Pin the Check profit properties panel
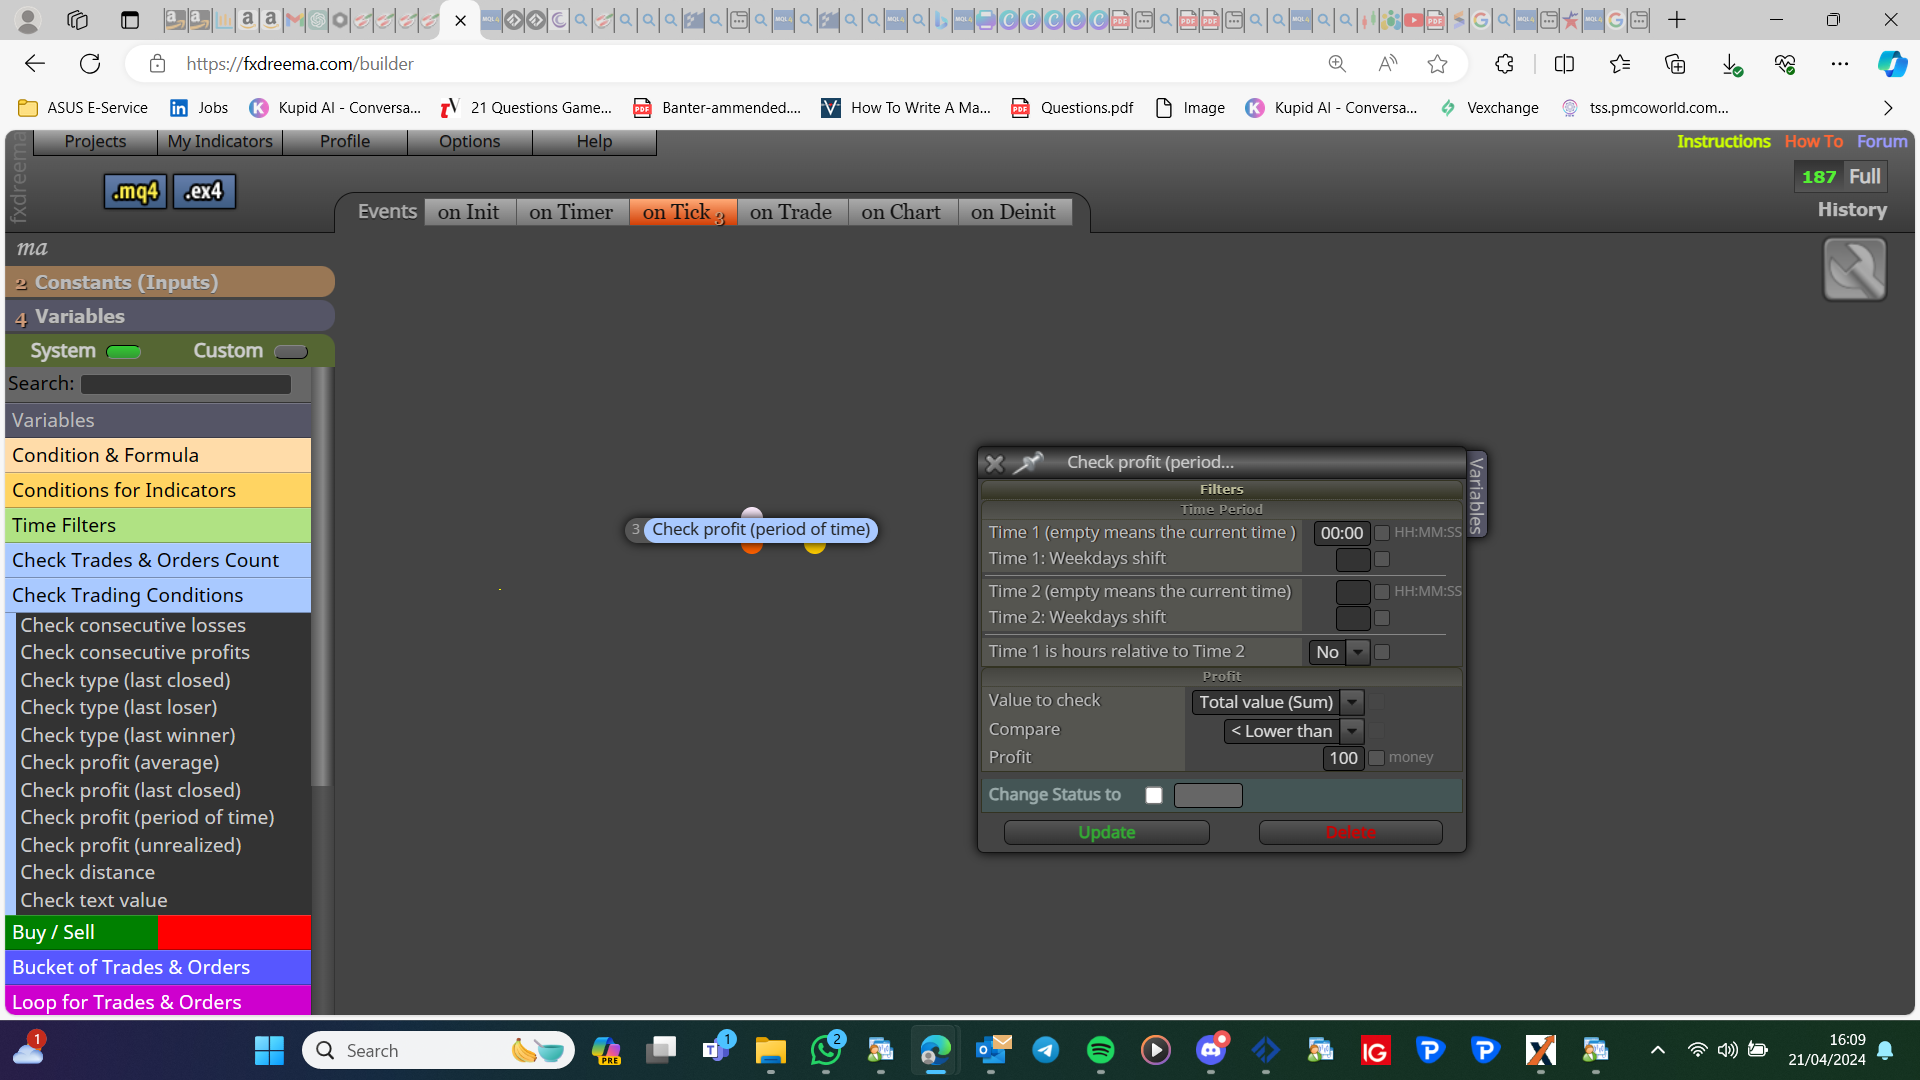 [x=1027, y=462]
